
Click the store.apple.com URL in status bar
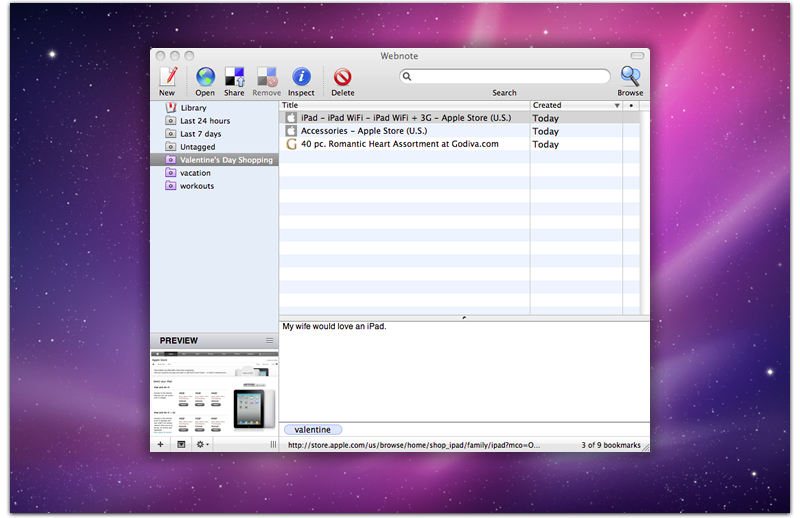[x=413, y=445]
